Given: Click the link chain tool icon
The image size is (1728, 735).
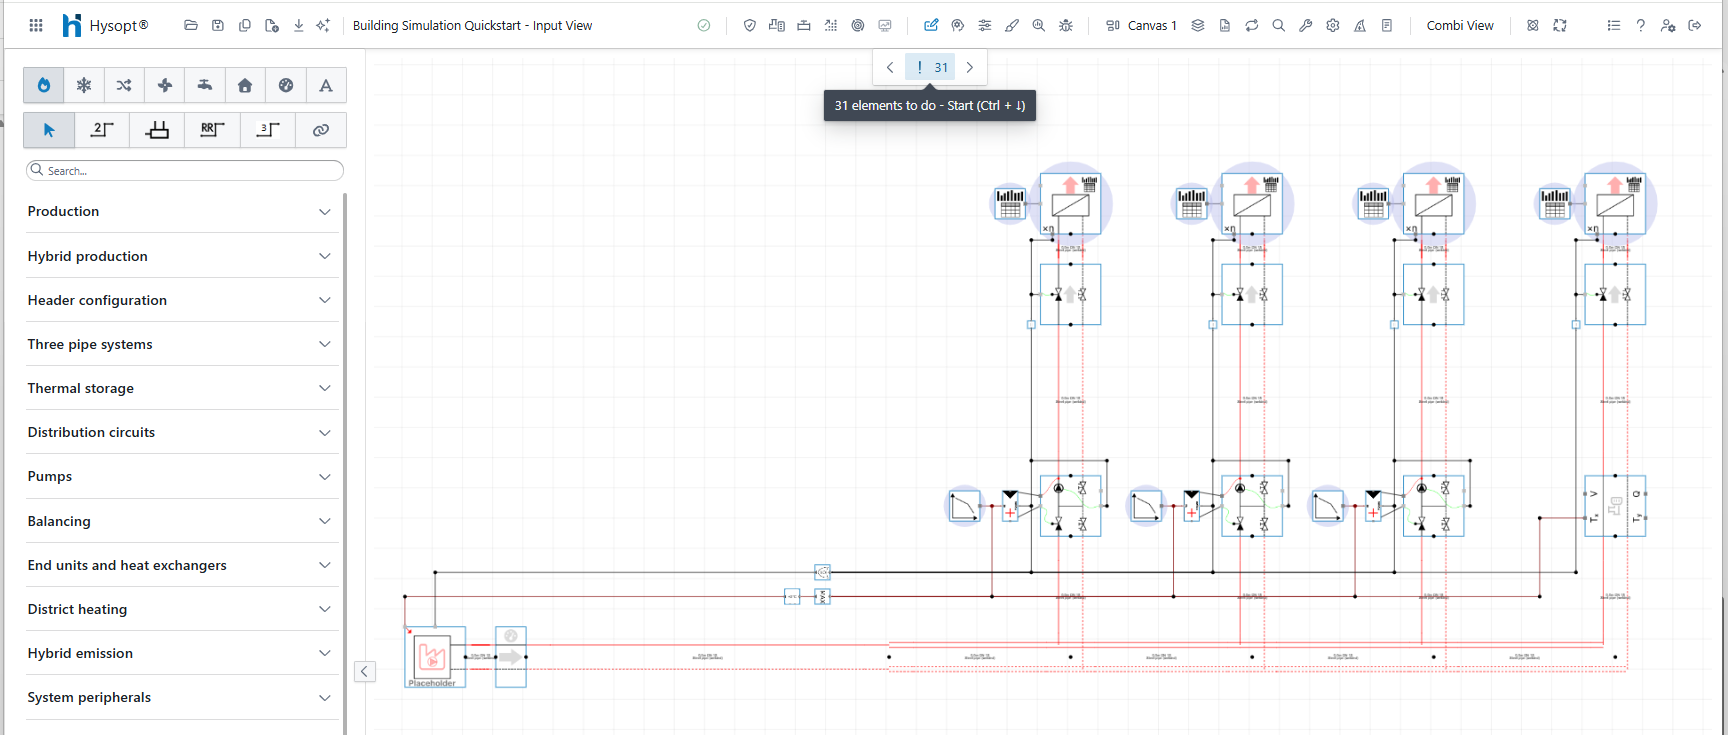Looking at the screenshot, I should click(x=320, y=130).
